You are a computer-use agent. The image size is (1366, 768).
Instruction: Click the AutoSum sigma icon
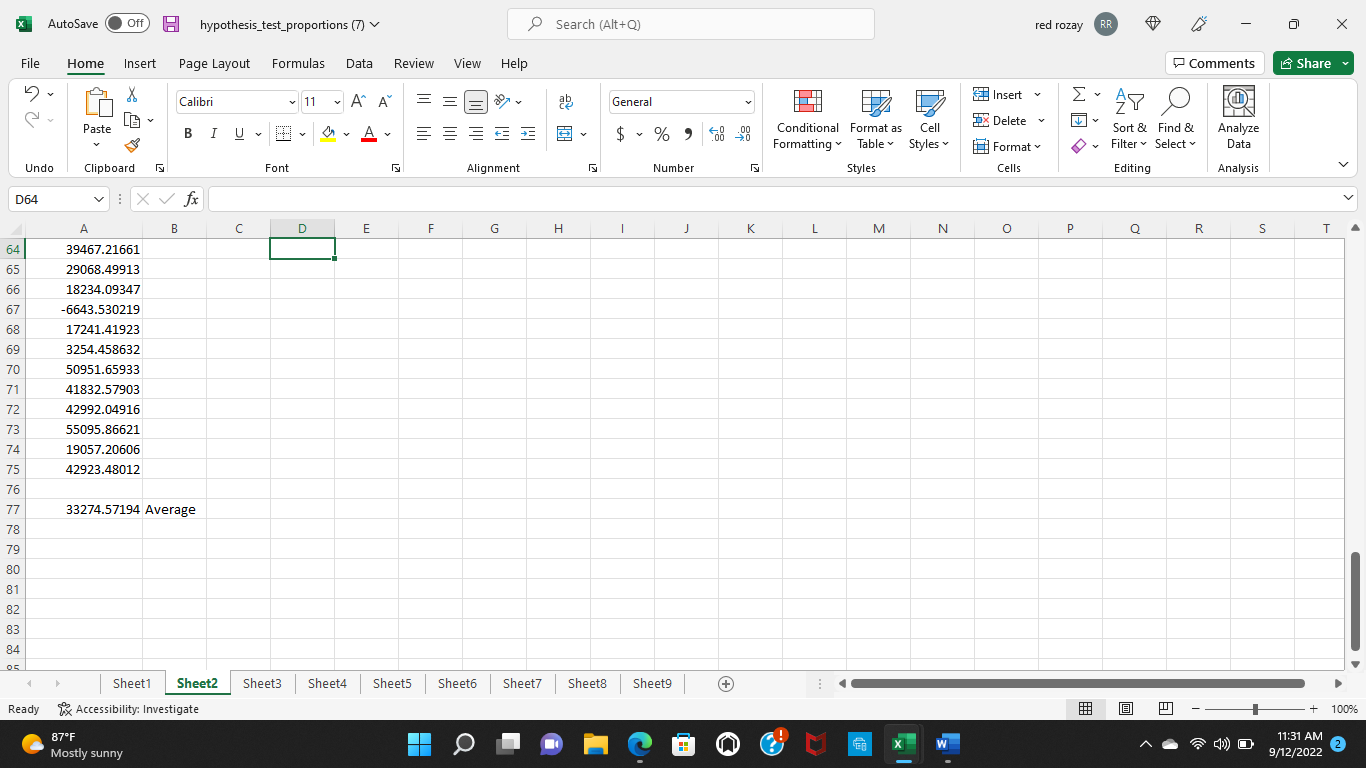[1079, 94]
